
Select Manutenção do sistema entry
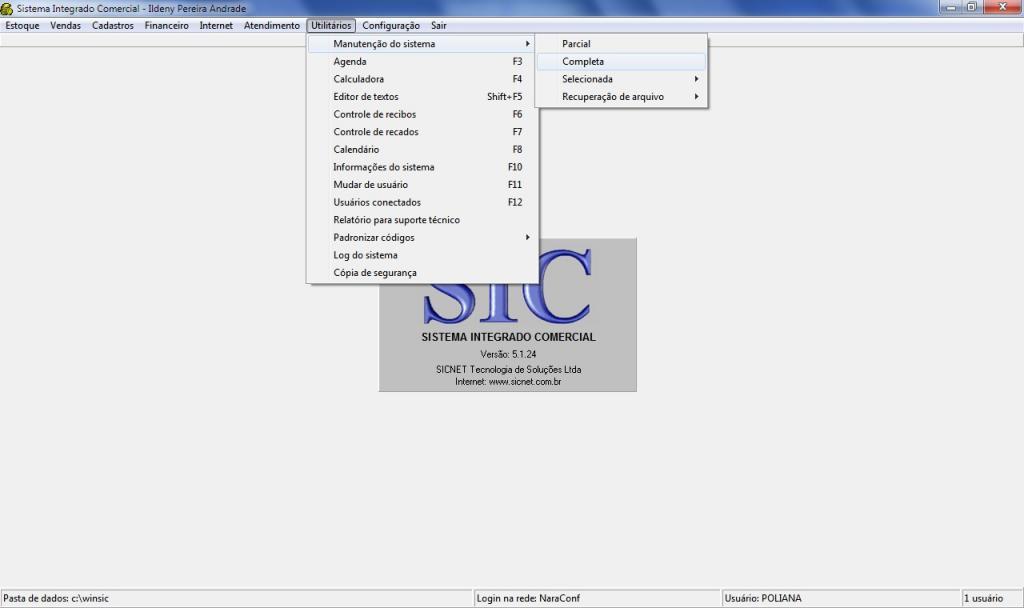click(x=422, y=44)
